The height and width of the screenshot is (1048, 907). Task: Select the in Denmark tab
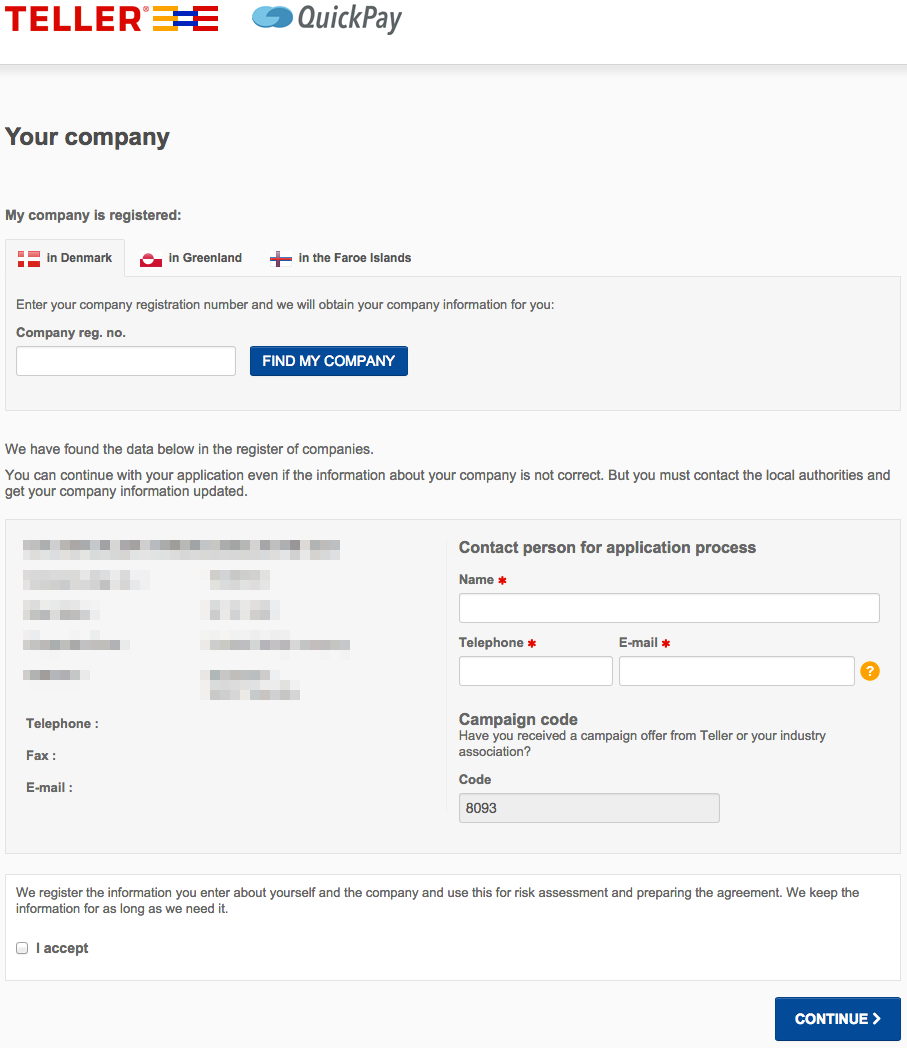click(x=65, y=258)
